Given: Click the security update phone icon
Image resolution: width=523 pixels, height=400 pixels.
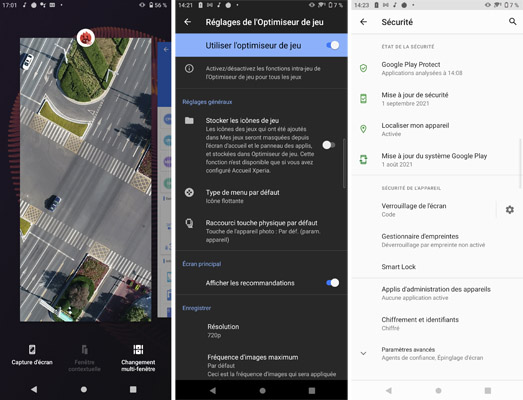Looking at the screenshot, I should click(363, 99).
